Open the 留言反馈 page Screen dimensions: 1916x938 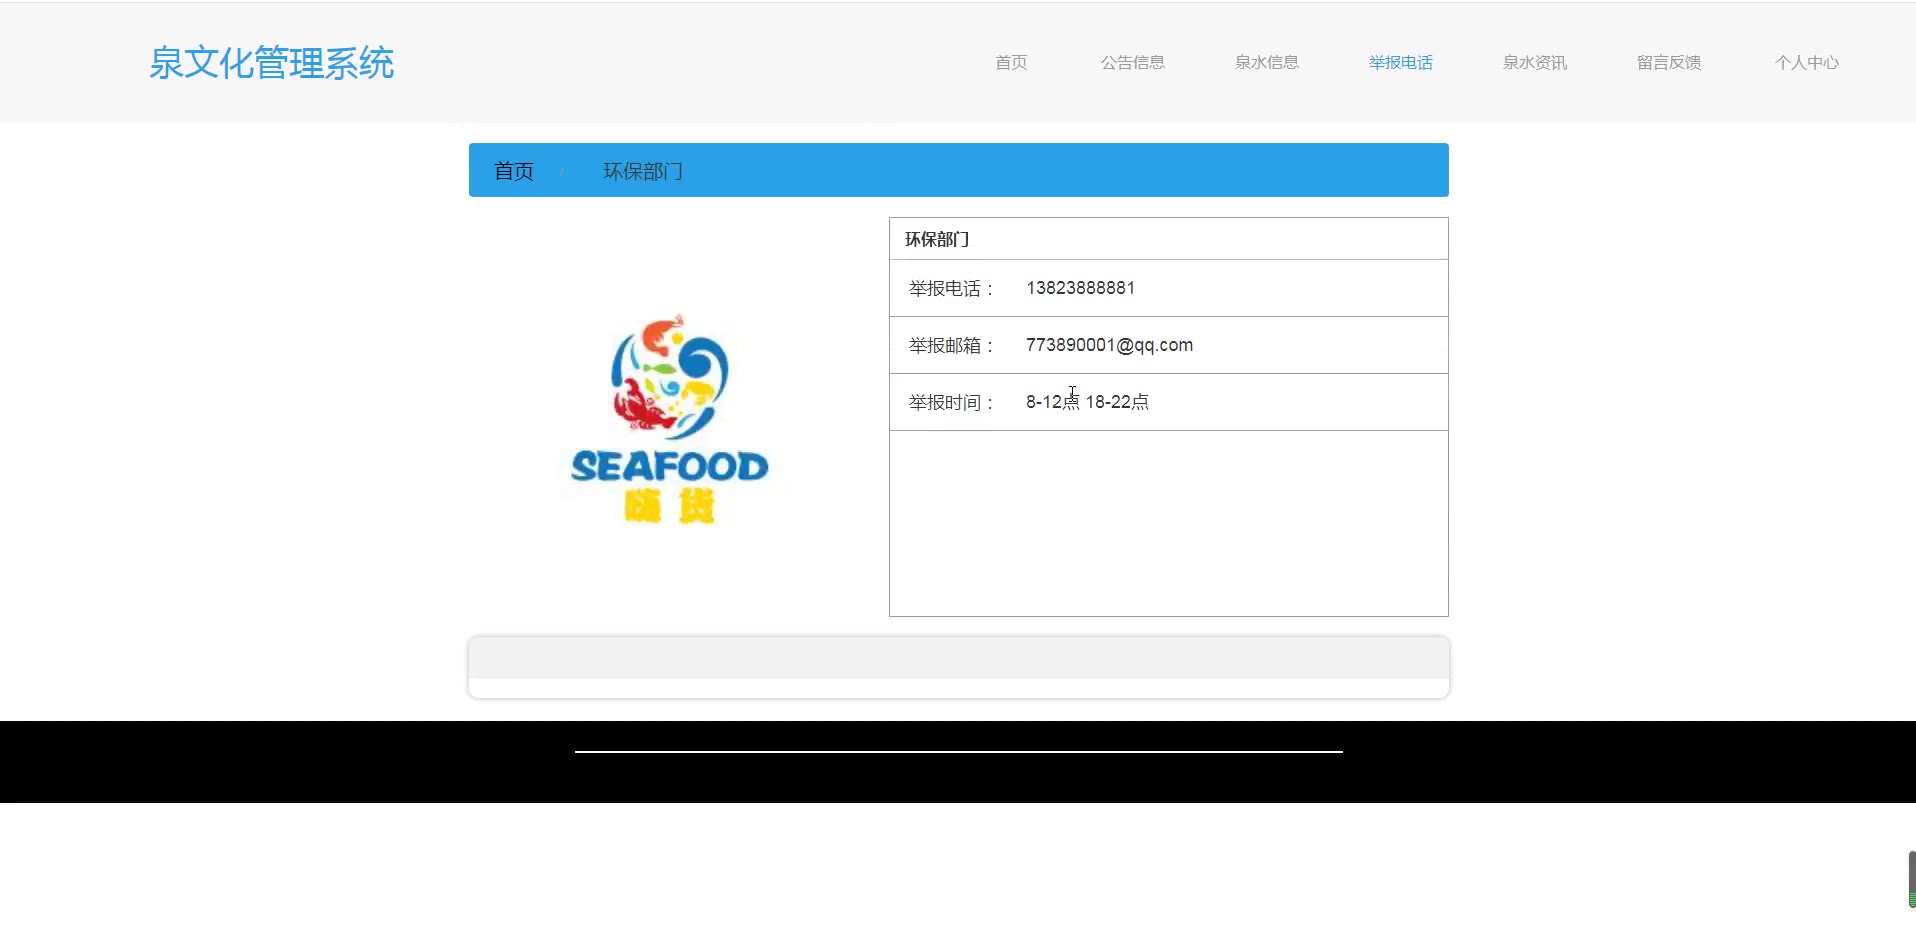(1669, 62)
